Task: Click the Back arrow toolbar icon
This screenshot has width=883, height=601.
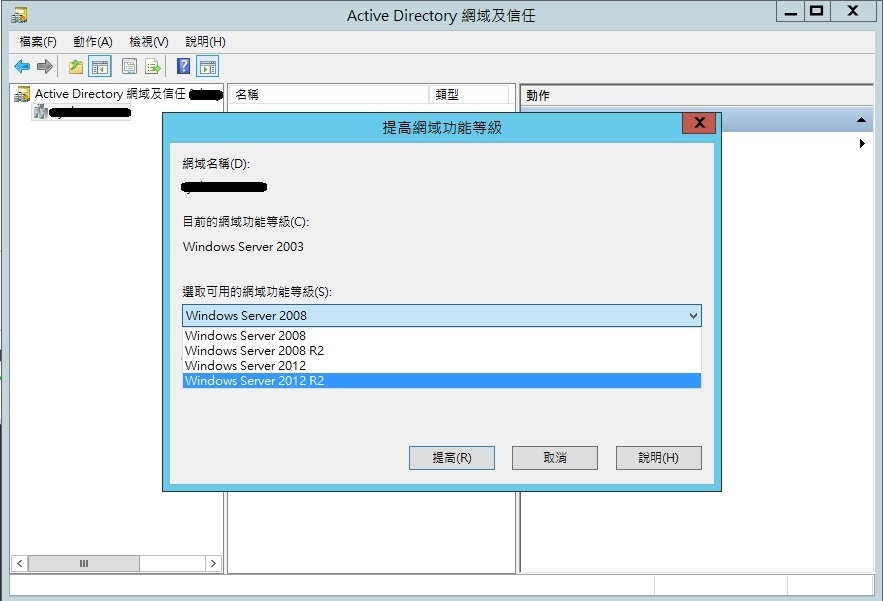Action: tap(22, 66)
